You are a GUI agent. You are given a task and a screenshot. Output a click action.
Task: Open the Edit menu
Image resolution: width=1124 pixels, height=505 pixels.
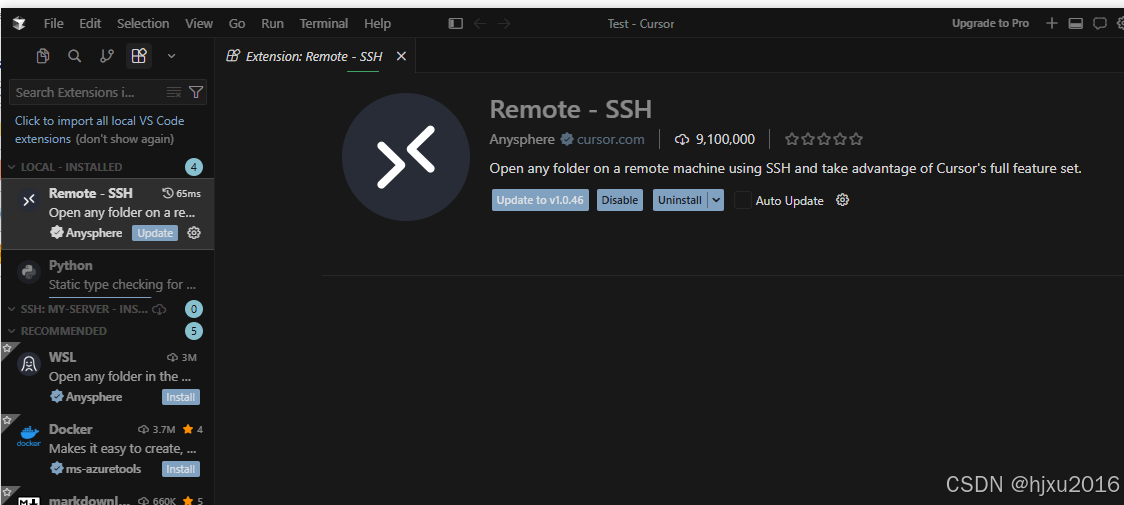(90, 24)
